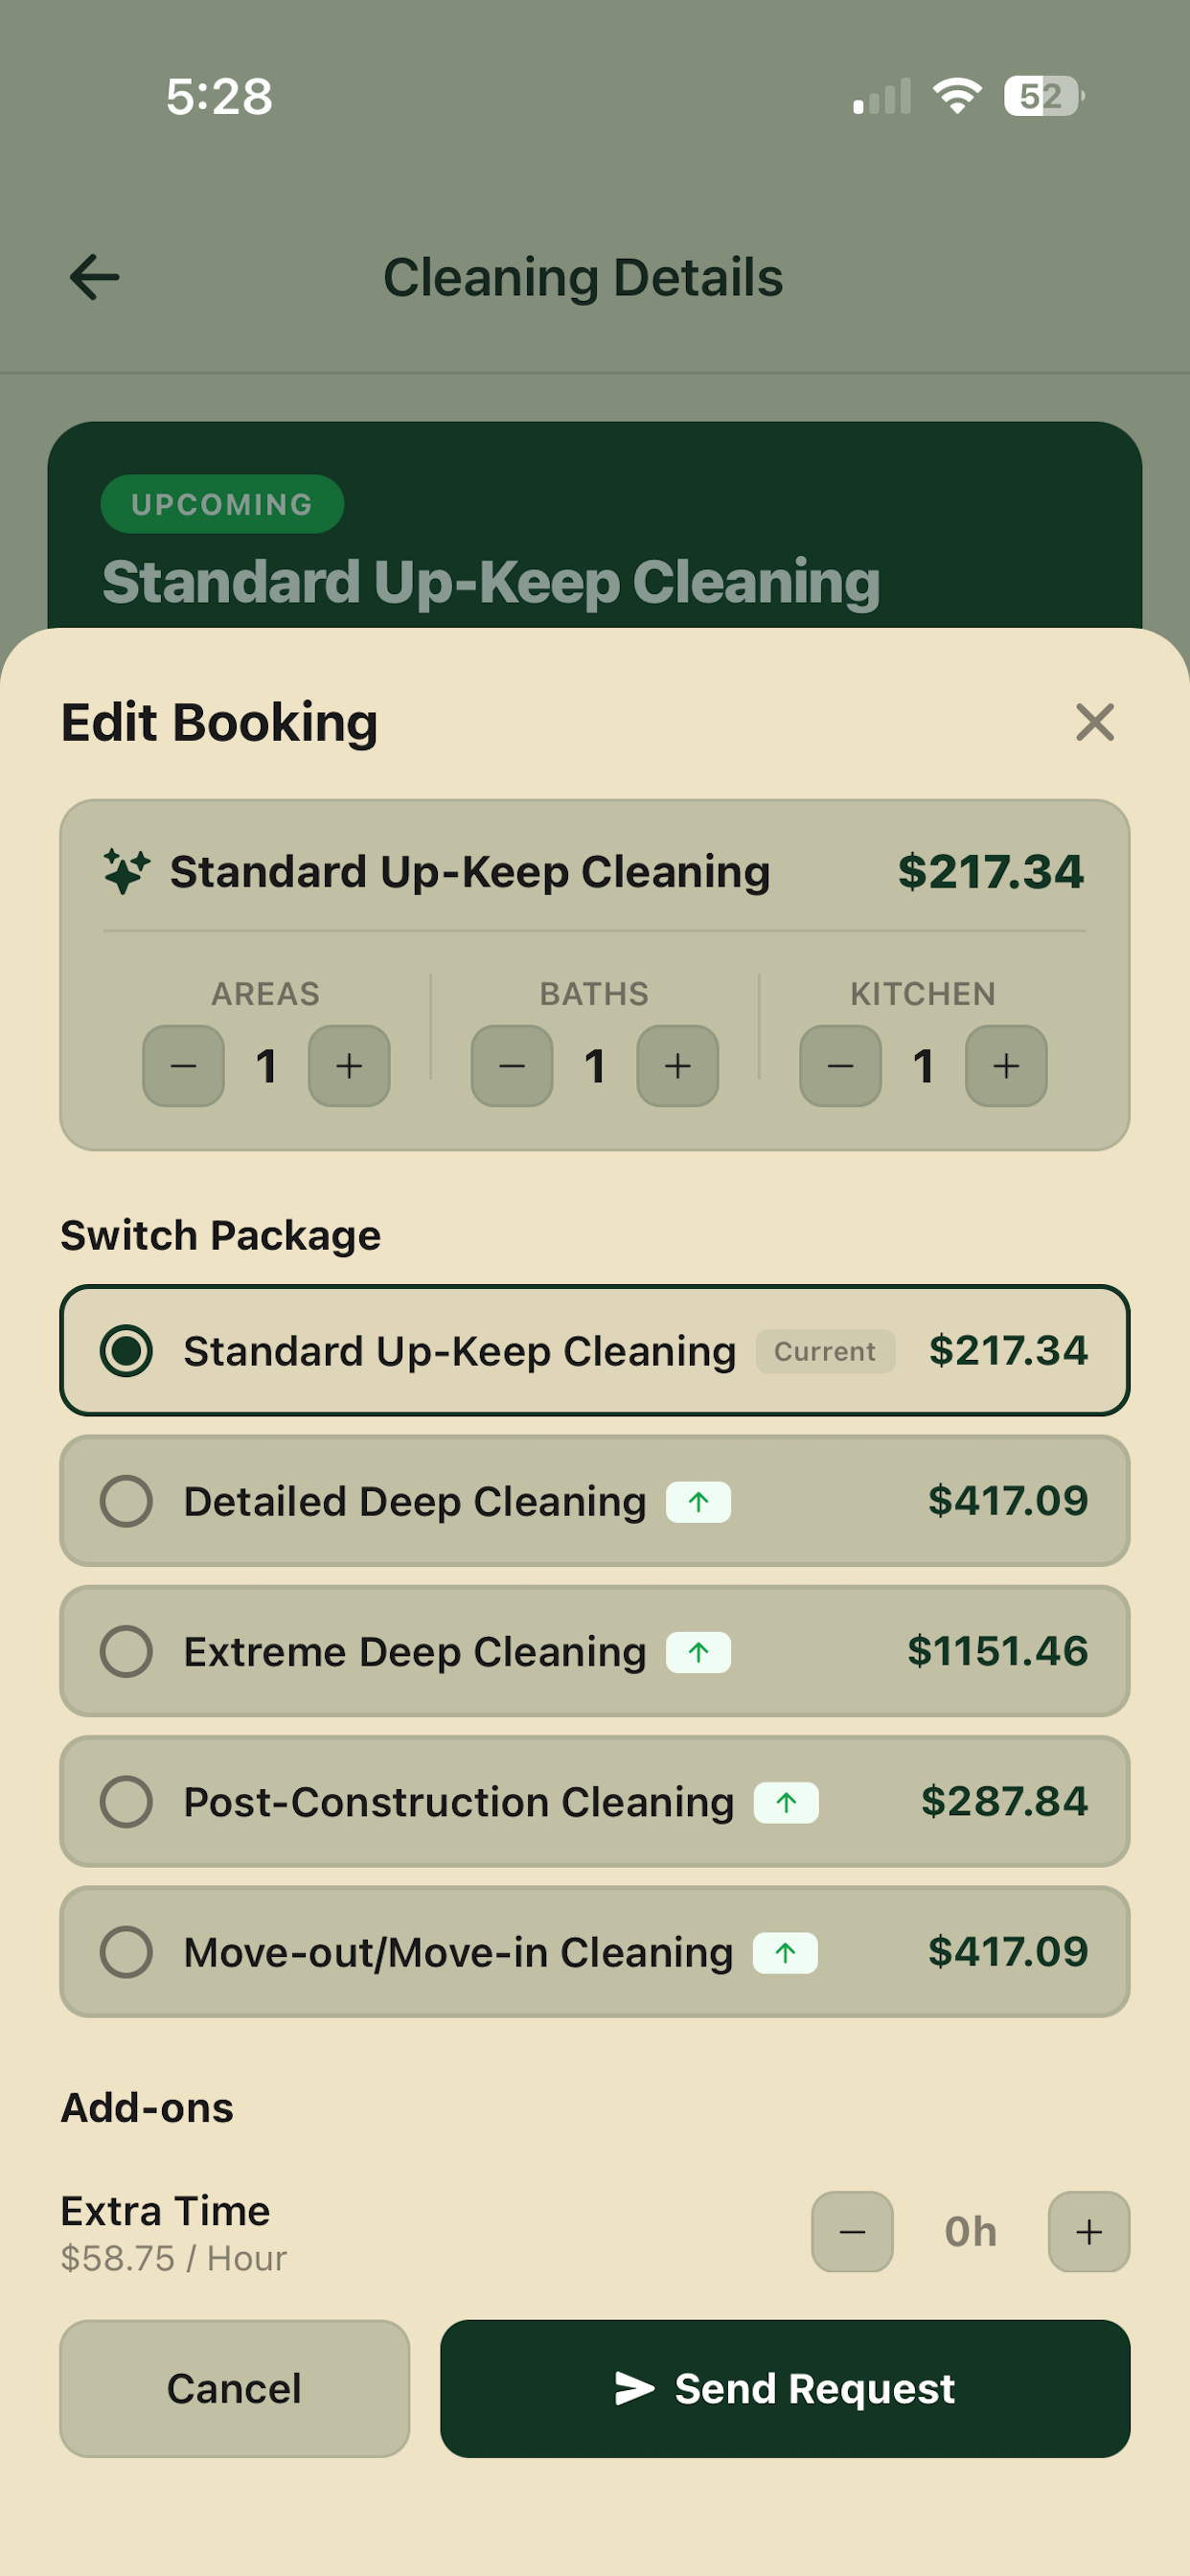Decrease the Kitchen count
This screenshot has height=2576, width=1190.
coord(840,1065)
